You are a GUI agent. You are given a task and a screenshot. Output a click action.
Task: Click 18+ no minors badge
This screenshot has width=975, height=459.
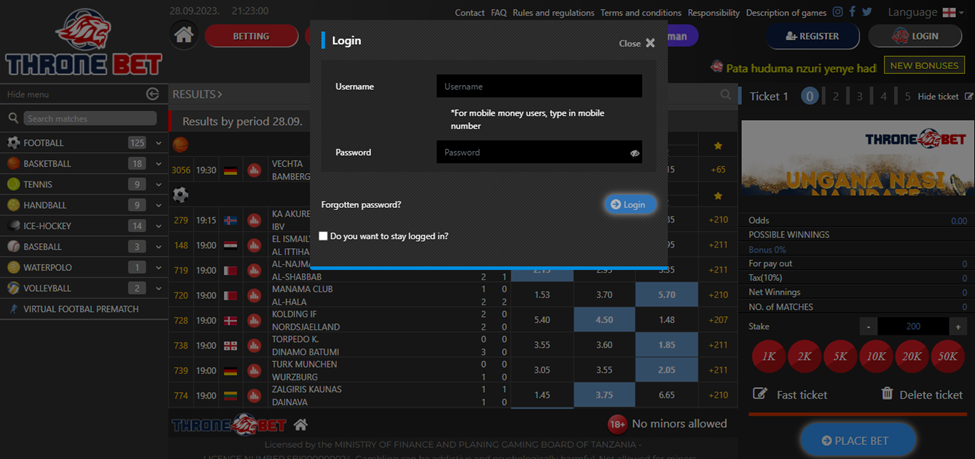[x=617, y=424]
